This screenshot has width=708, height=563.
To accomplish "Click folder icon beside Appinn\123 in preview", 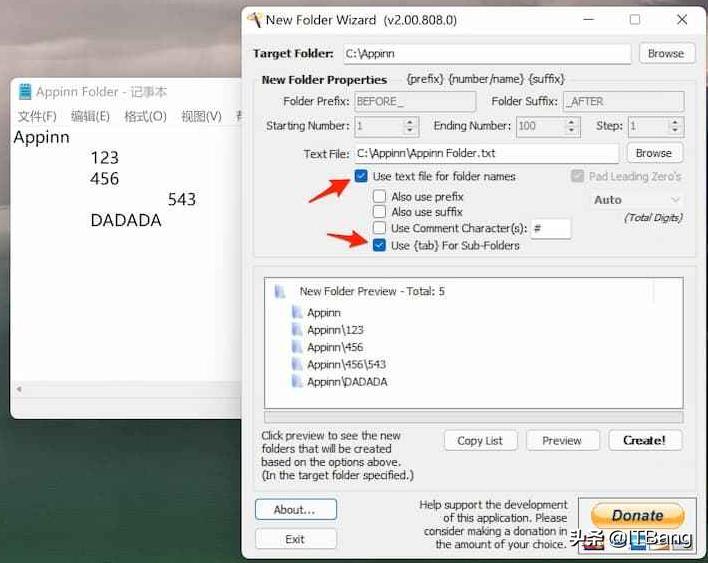I will point(297,330).
